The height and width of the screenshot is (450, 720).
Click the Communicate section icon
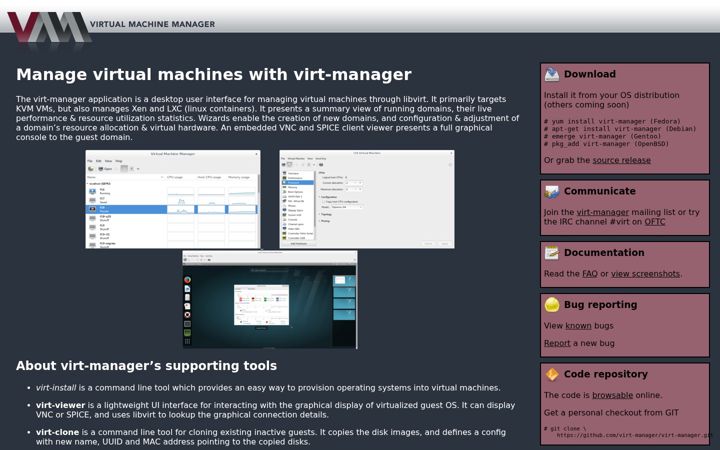pos(551,191)
